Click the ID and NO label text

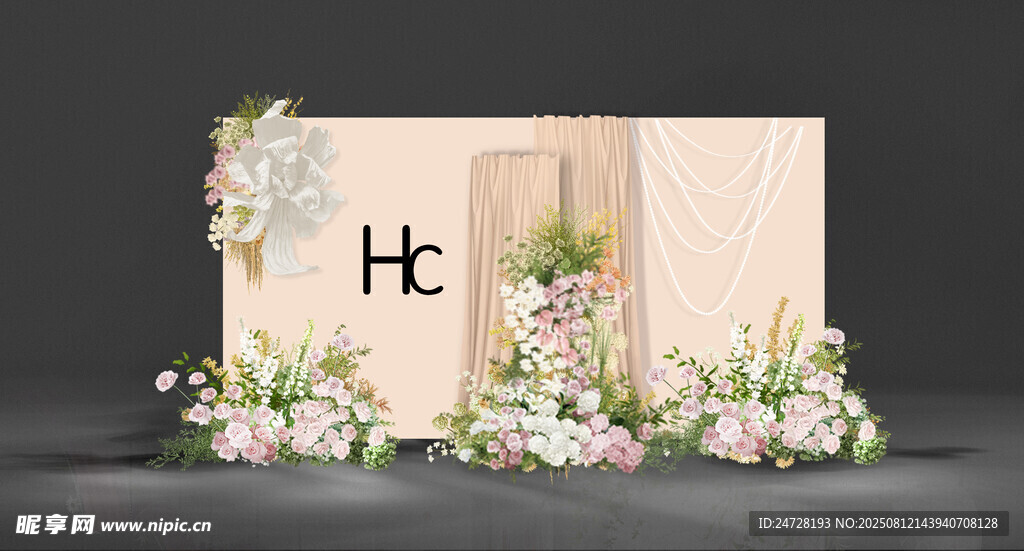[878, 523]
